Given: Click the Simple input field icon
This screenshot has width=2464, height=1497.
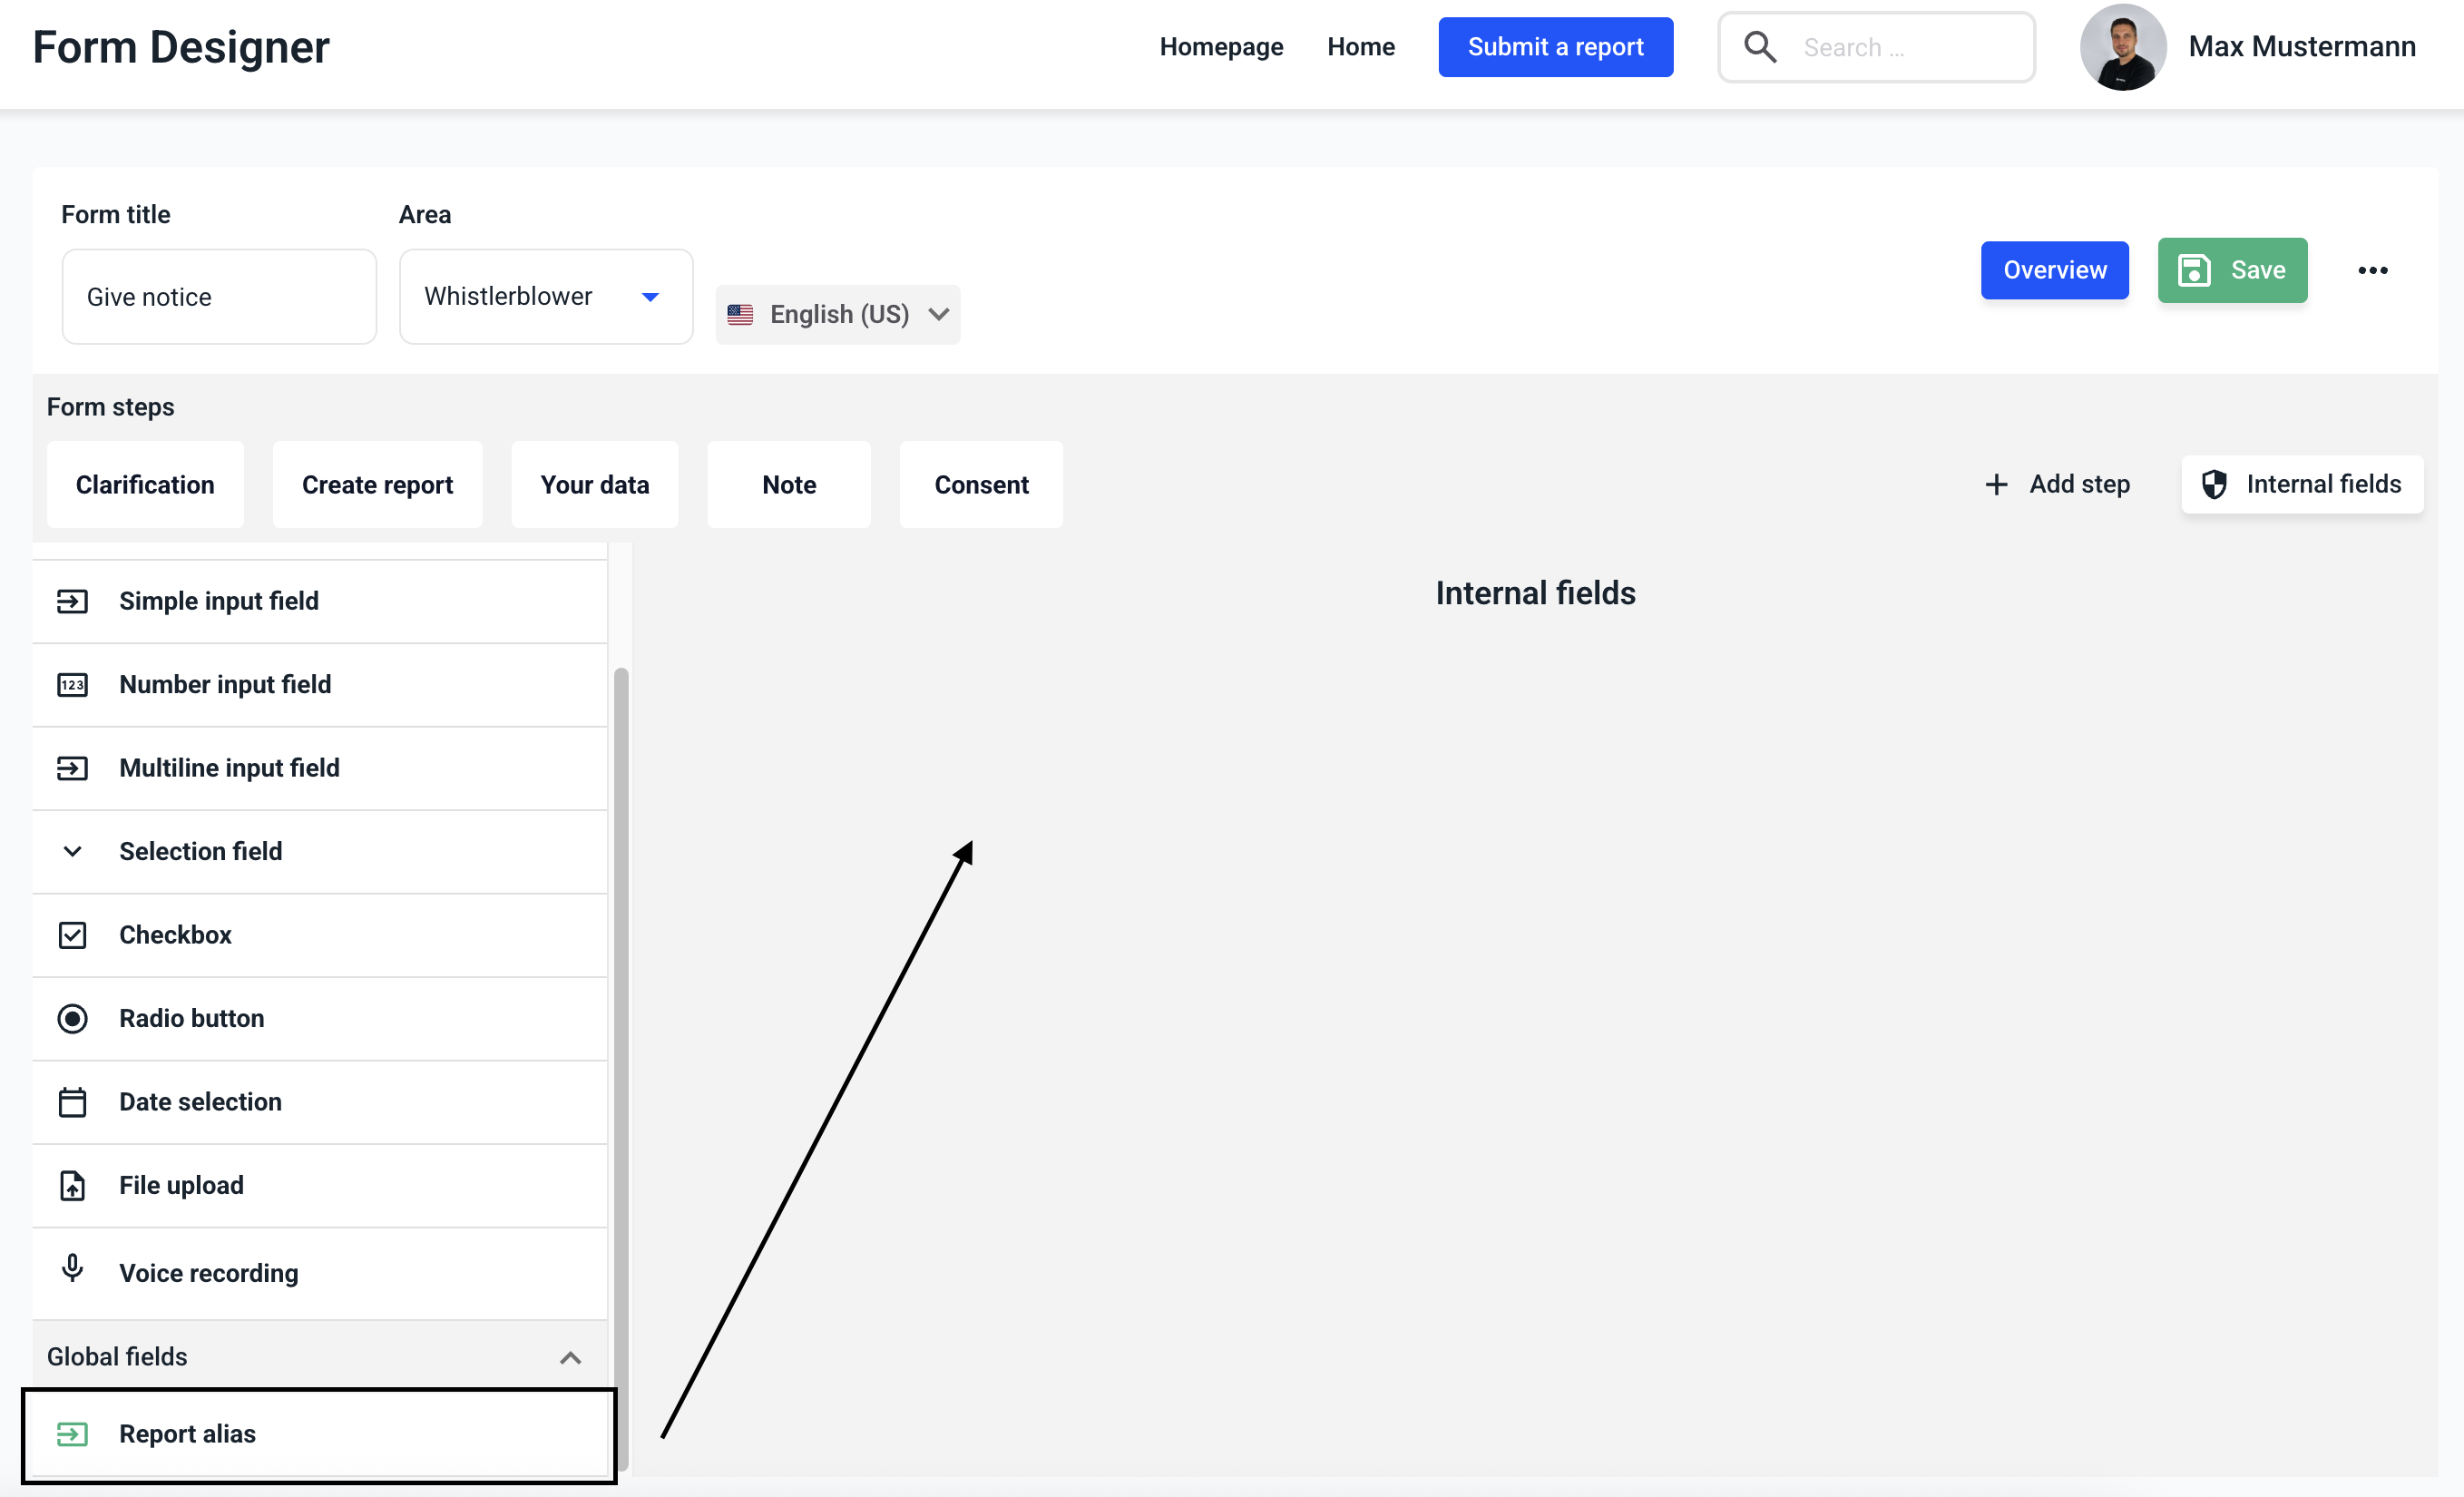Looking at the screenshot, I should pos(72,601).
